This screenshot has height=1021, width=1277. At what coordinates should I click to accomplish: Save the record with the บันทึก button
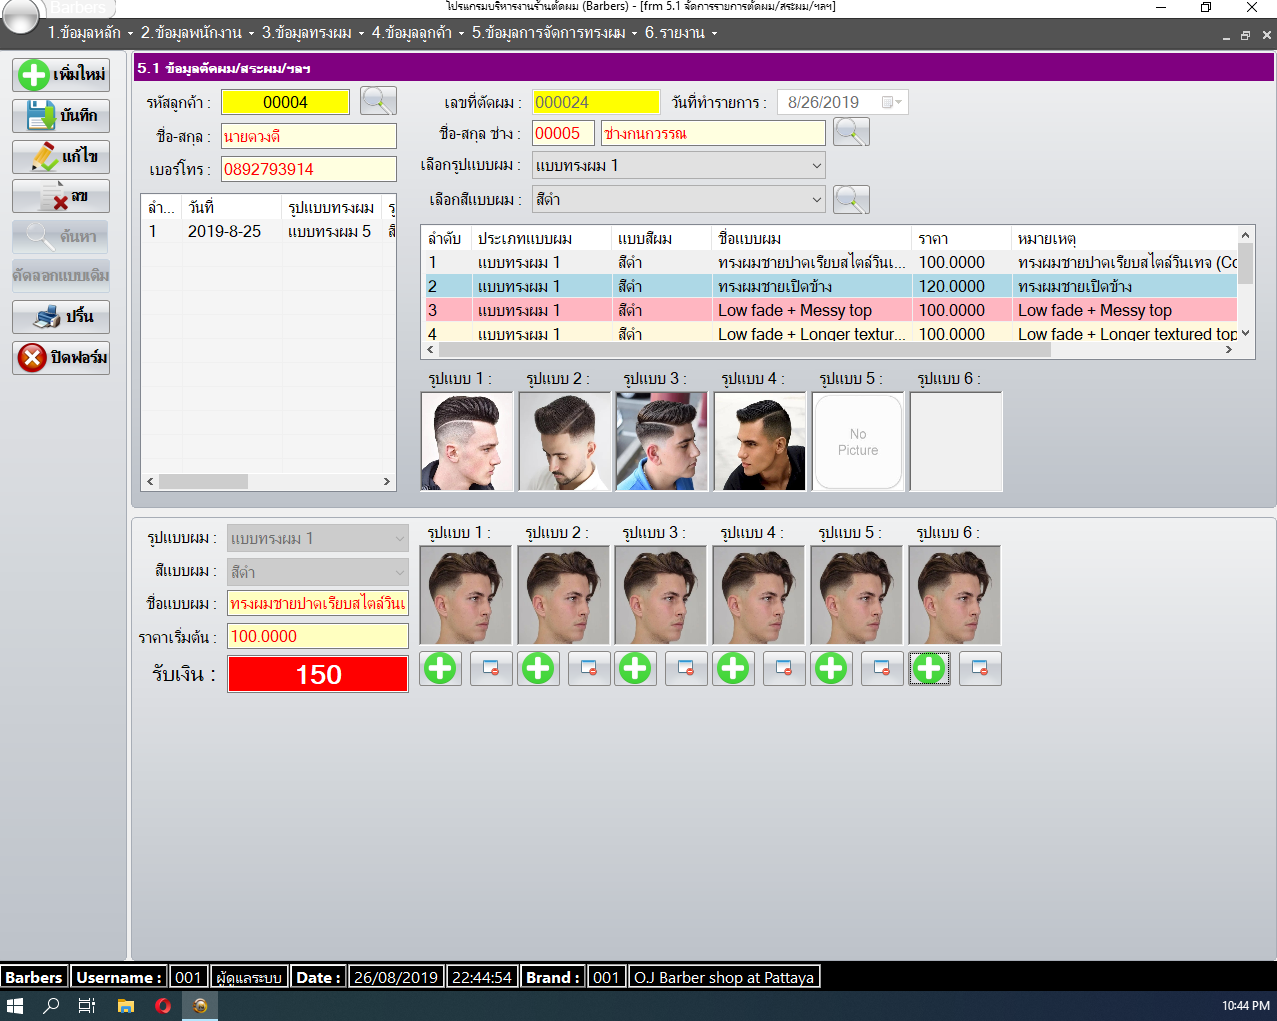pos(61,116)
